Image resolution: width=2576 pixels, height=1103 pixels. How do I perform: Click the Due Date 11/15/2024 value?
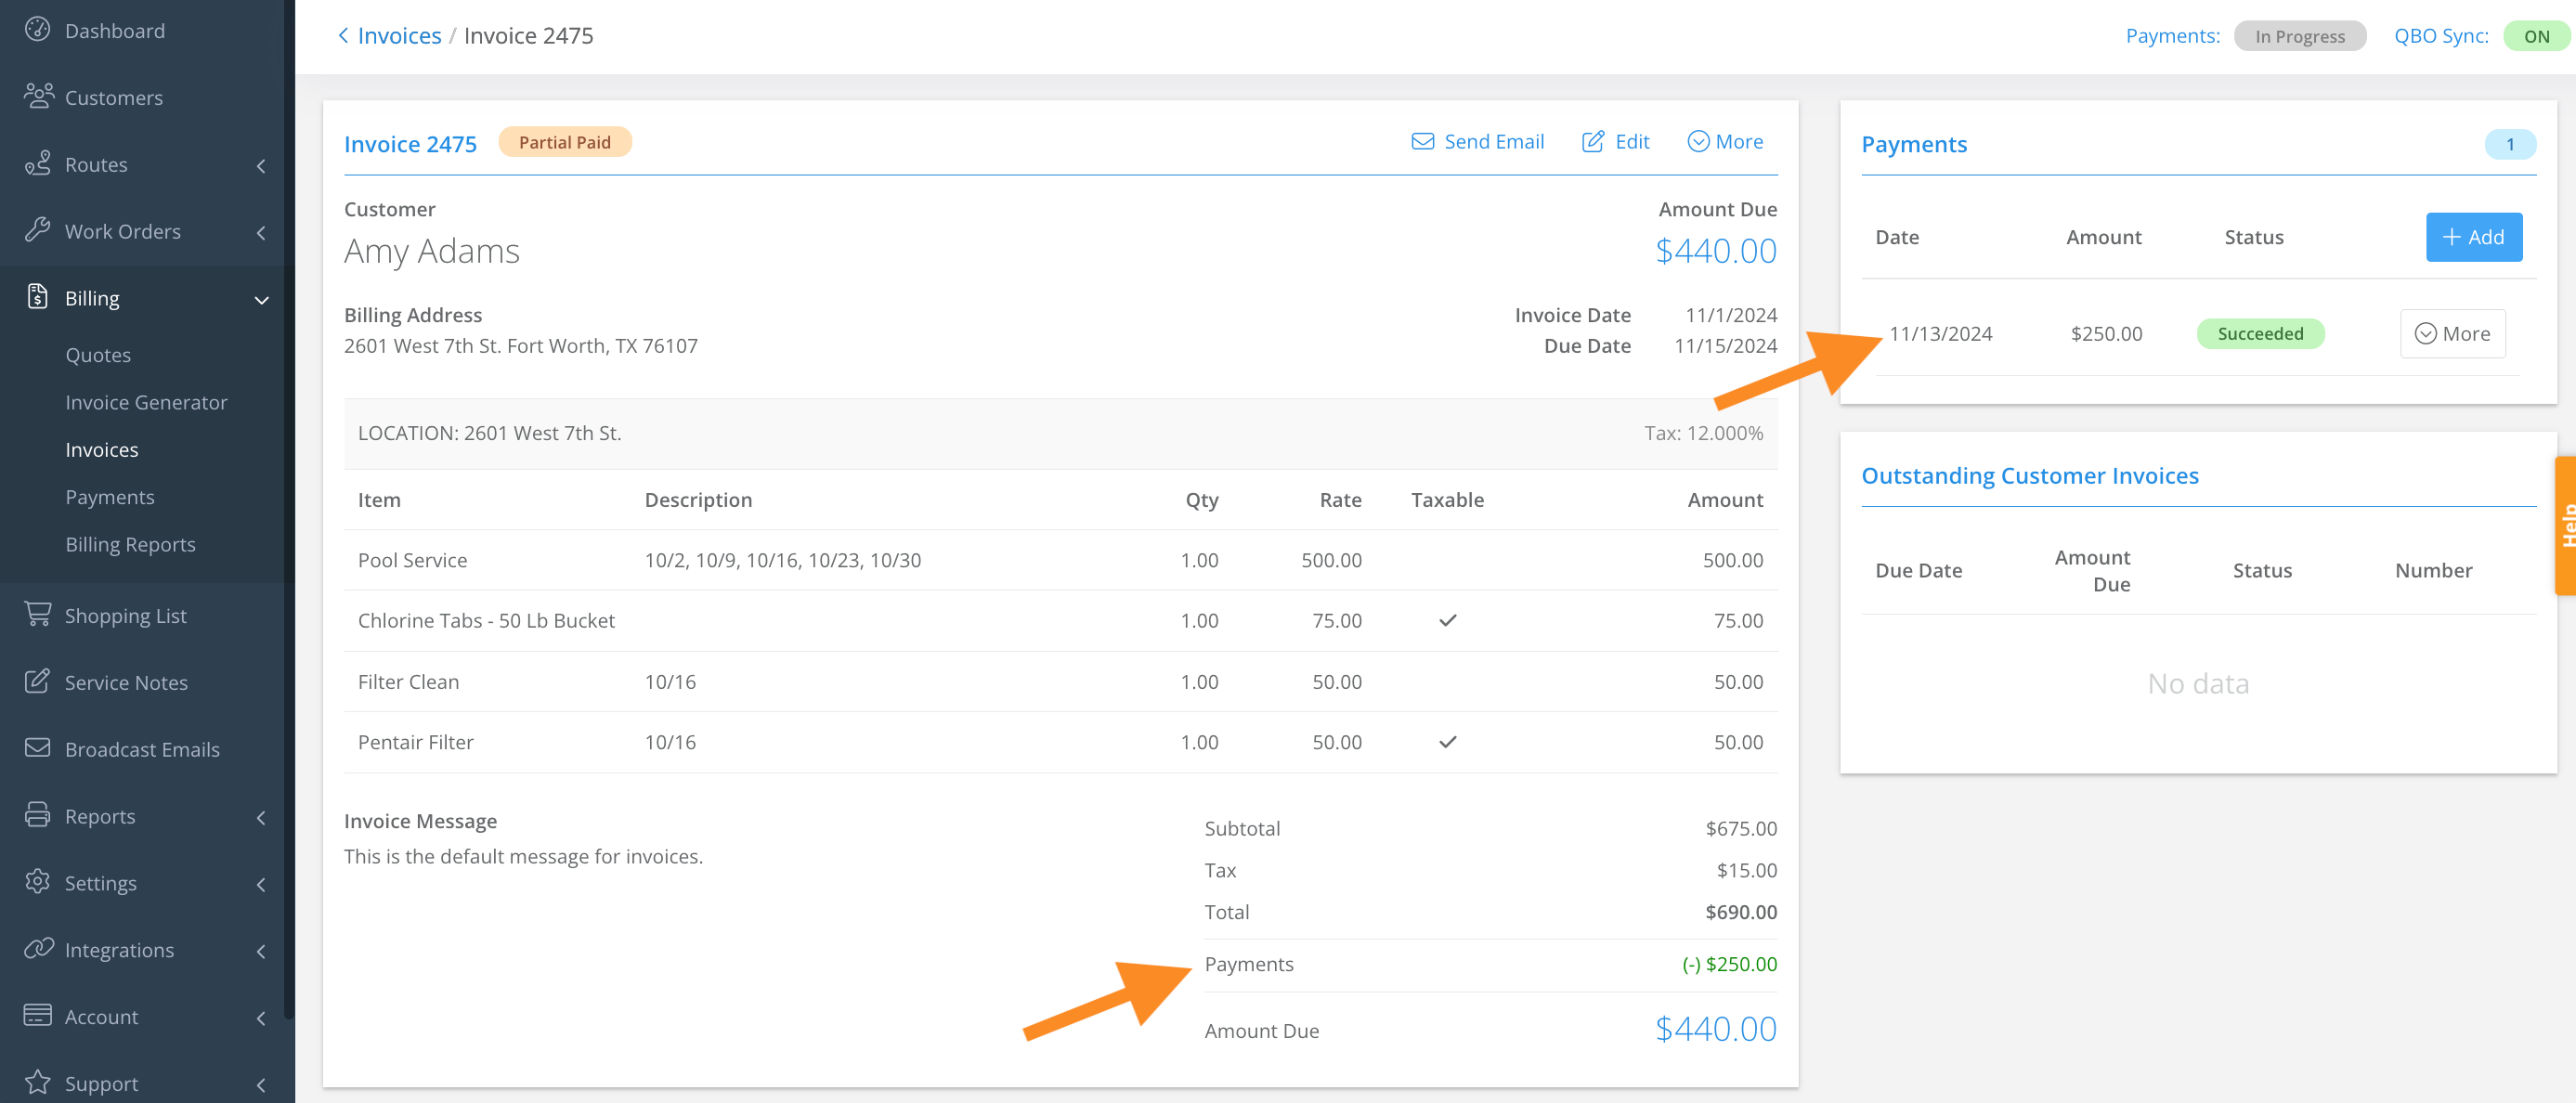click(x=1725, y=346)
